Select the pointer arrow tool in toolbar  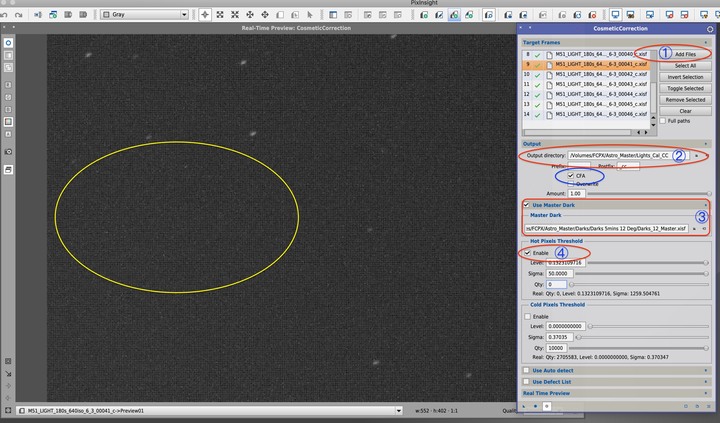(x=309, y=15)
